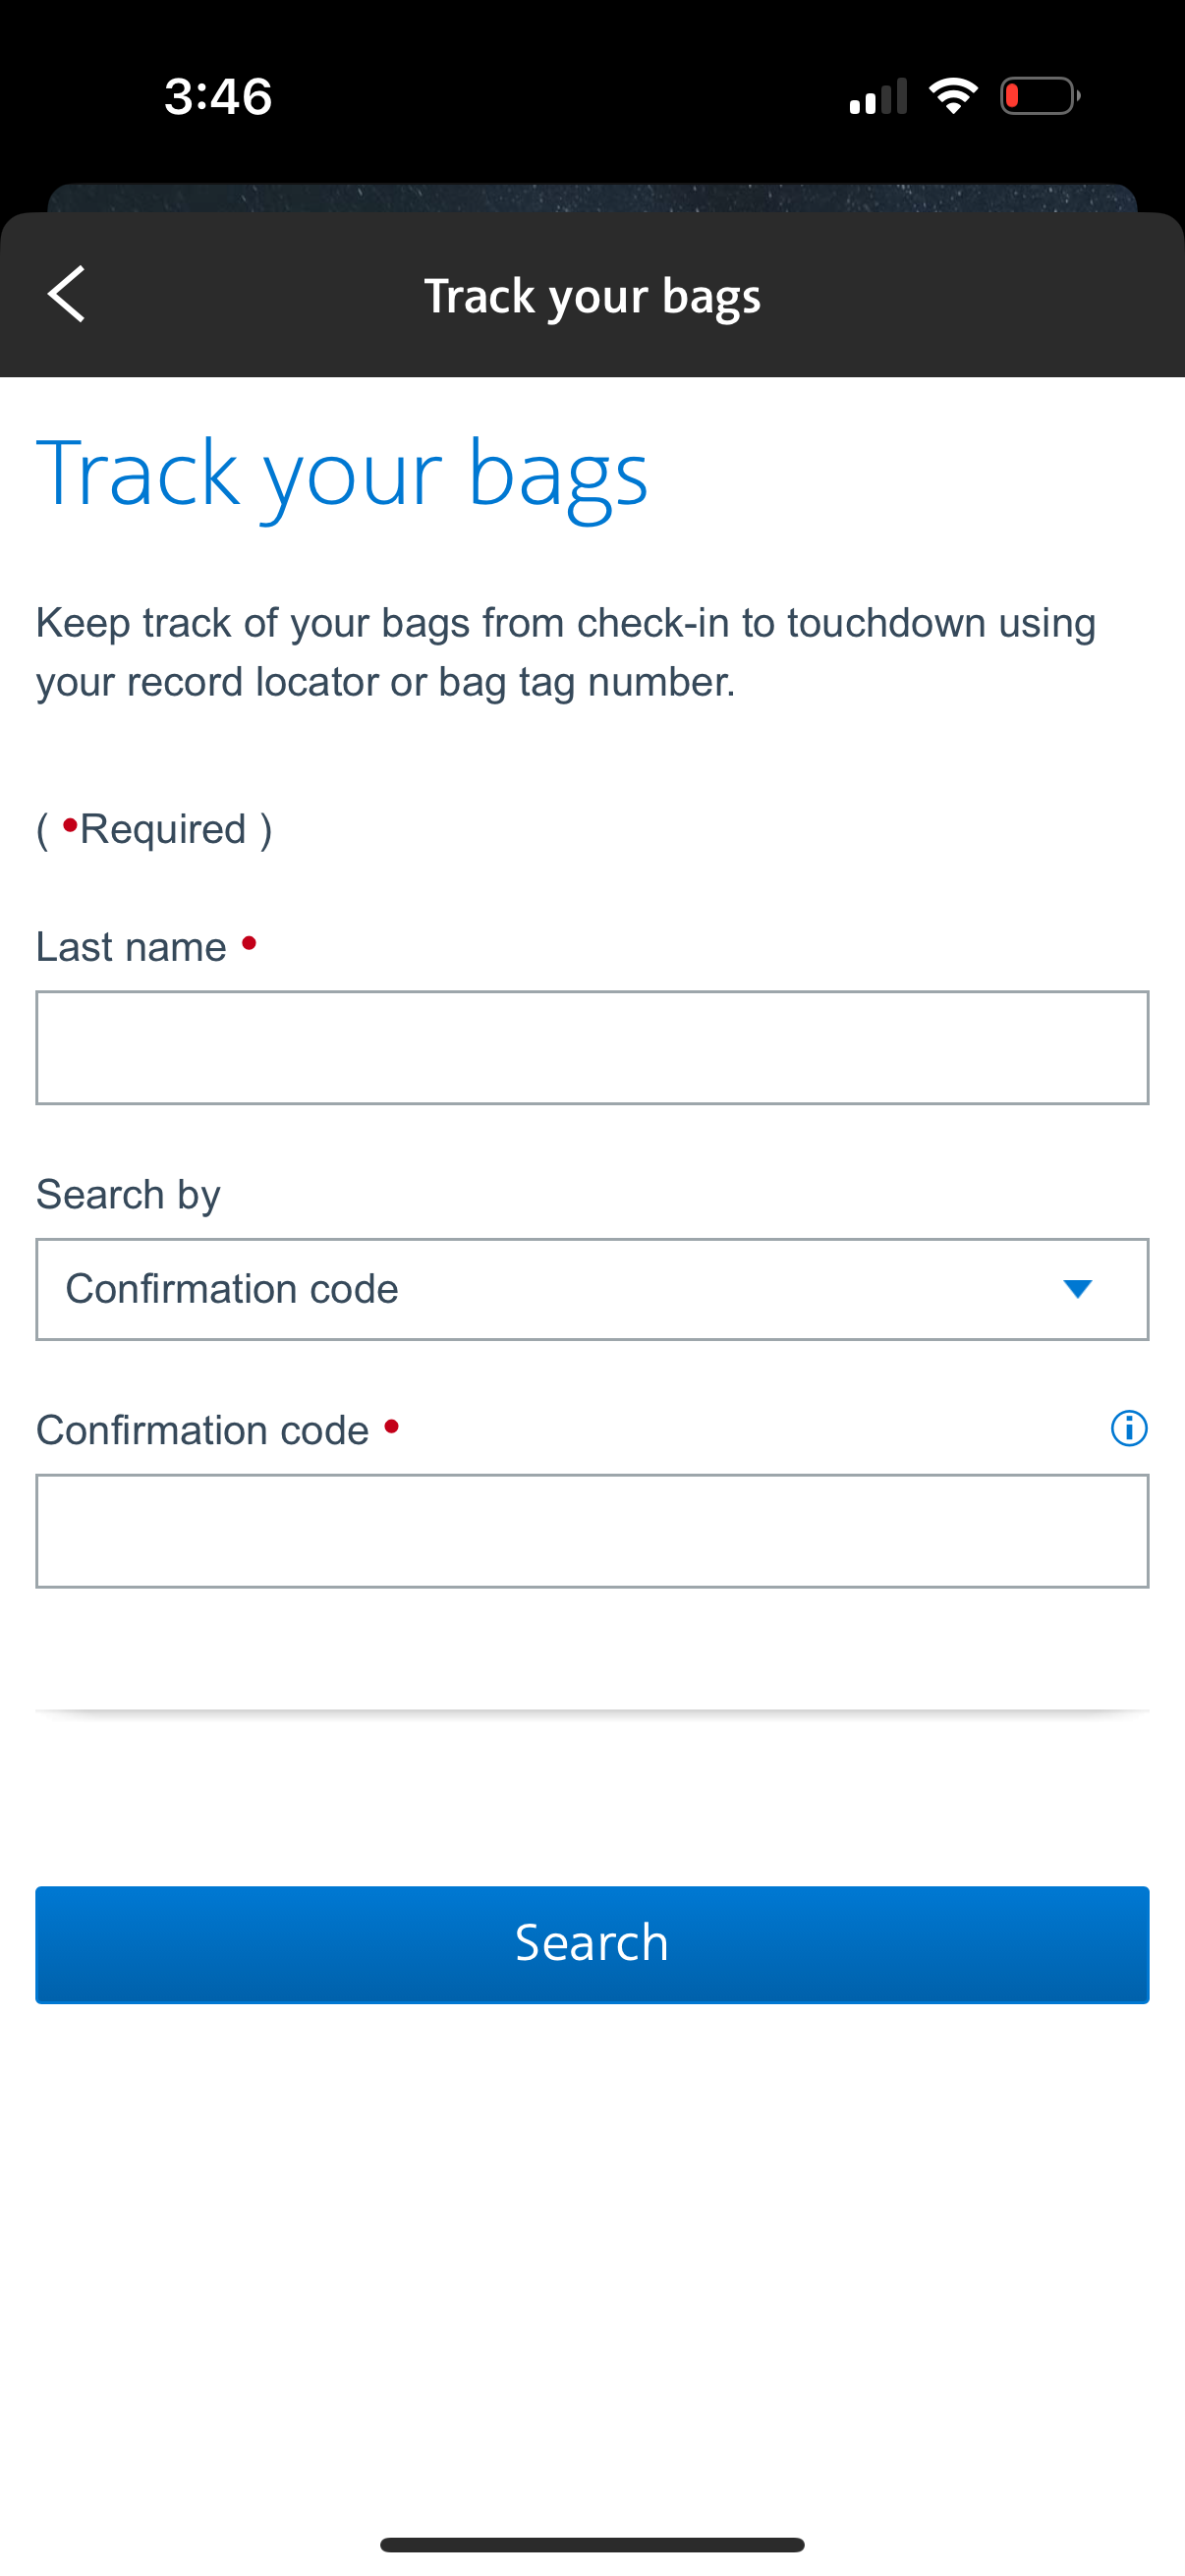Screen dimensions: 1185x2576
Task: Tap the back arrow in header
Action: [66, 294]
